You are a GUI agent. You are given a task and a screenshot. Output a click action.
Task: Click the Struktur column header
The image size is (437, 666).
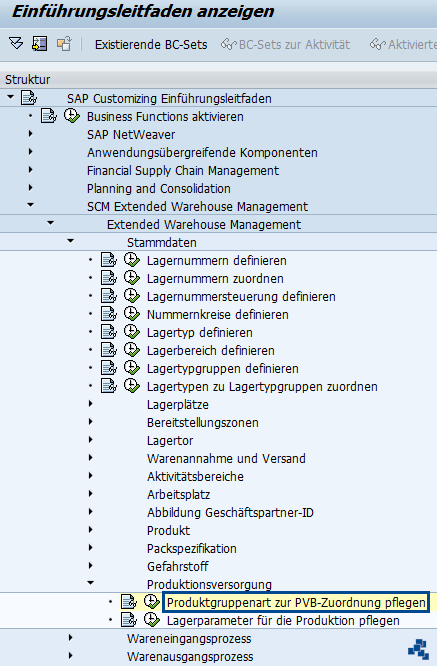(x=28, y=79)
